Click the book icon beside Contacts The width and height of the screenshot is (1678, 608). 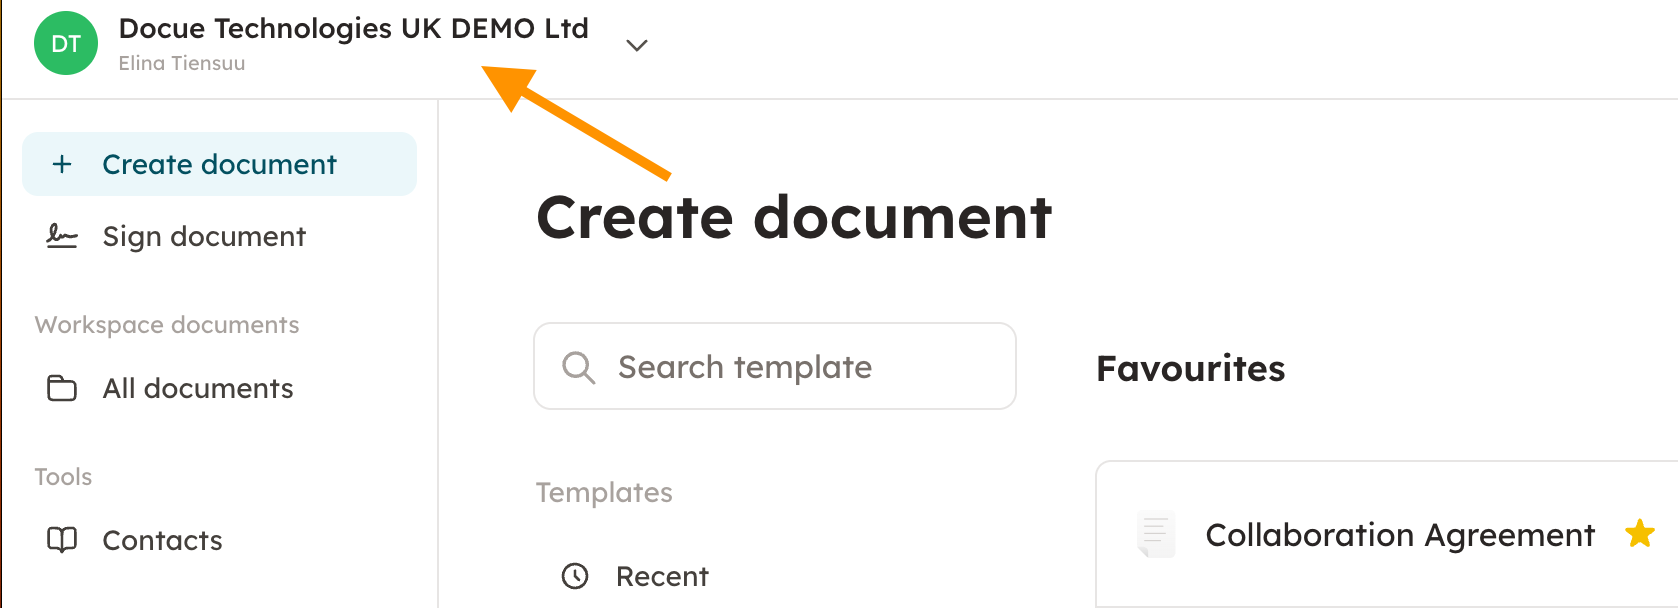(x=62, y=540)
